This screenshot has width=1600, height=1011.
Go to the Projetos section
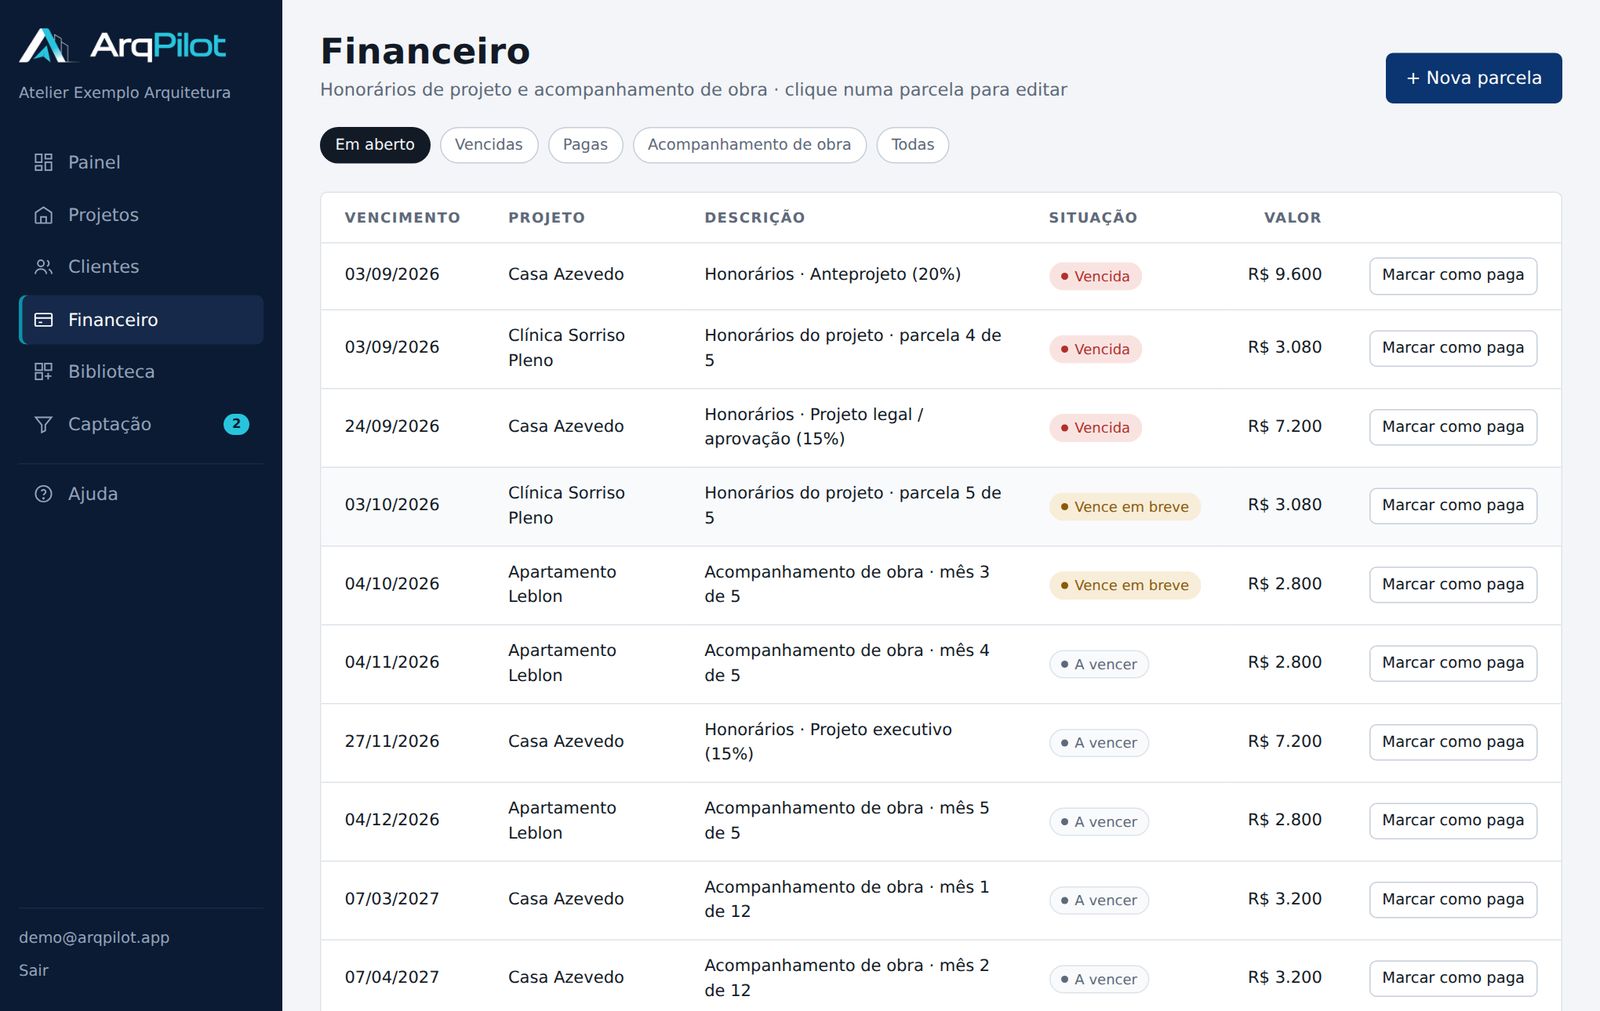point(141,215)
